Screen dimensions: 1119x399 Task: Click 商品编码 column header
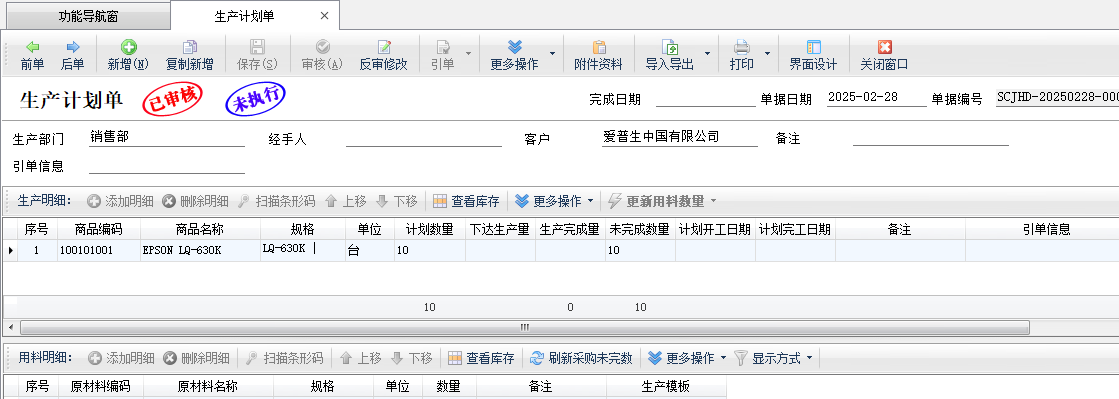(x=99, y=229)
